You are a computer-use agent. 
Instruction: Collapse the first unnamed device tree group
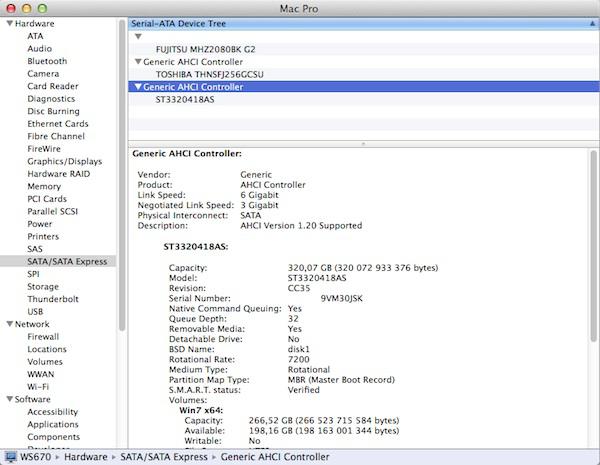[138, 35]
